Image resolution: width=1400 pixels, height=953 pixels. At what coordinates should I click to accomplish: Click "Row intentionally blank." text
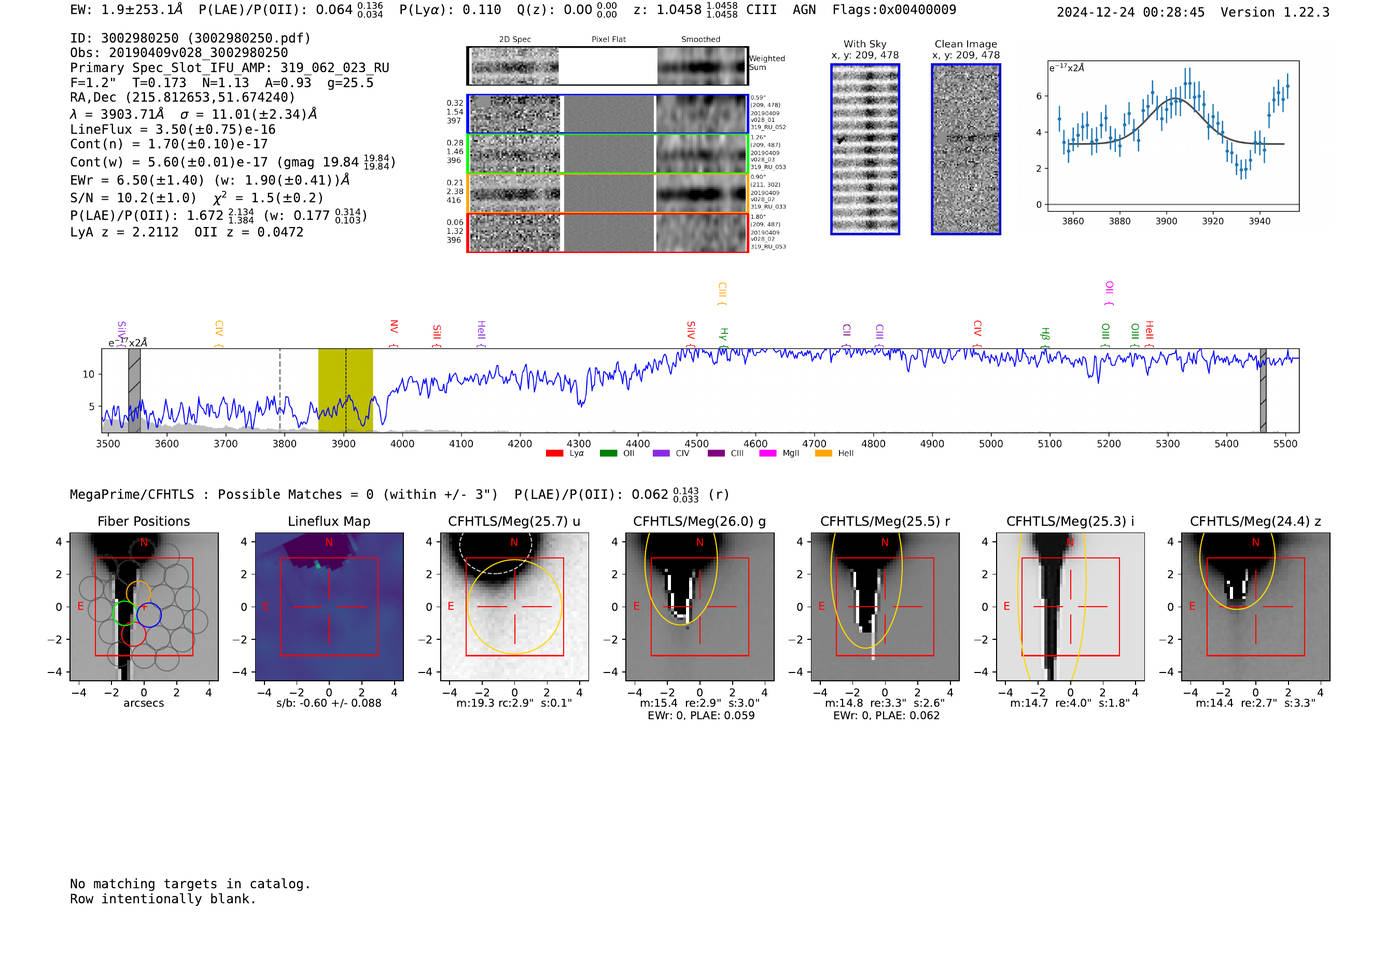click(163, 899)
